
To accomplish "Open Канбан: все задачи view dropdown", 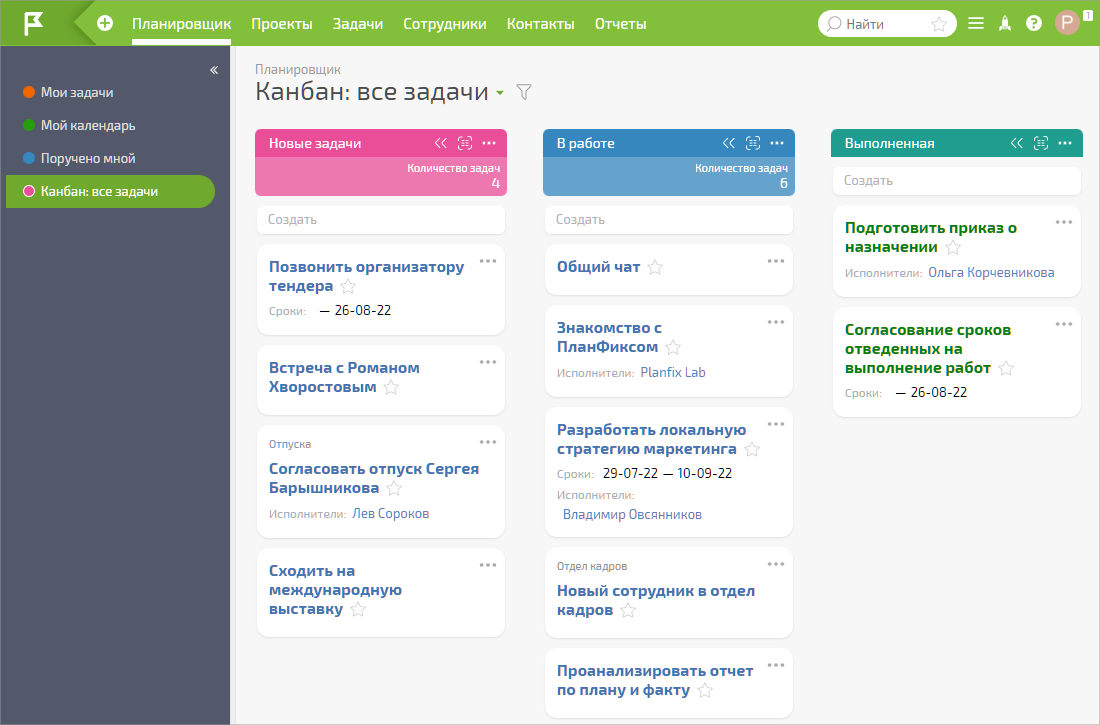I will coord(499,93).
